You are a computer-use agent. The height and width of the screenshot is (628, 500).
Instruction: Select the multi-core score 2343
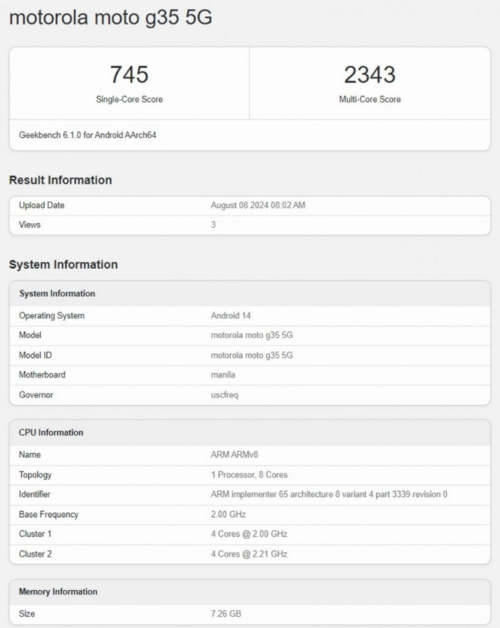[370, 74]
